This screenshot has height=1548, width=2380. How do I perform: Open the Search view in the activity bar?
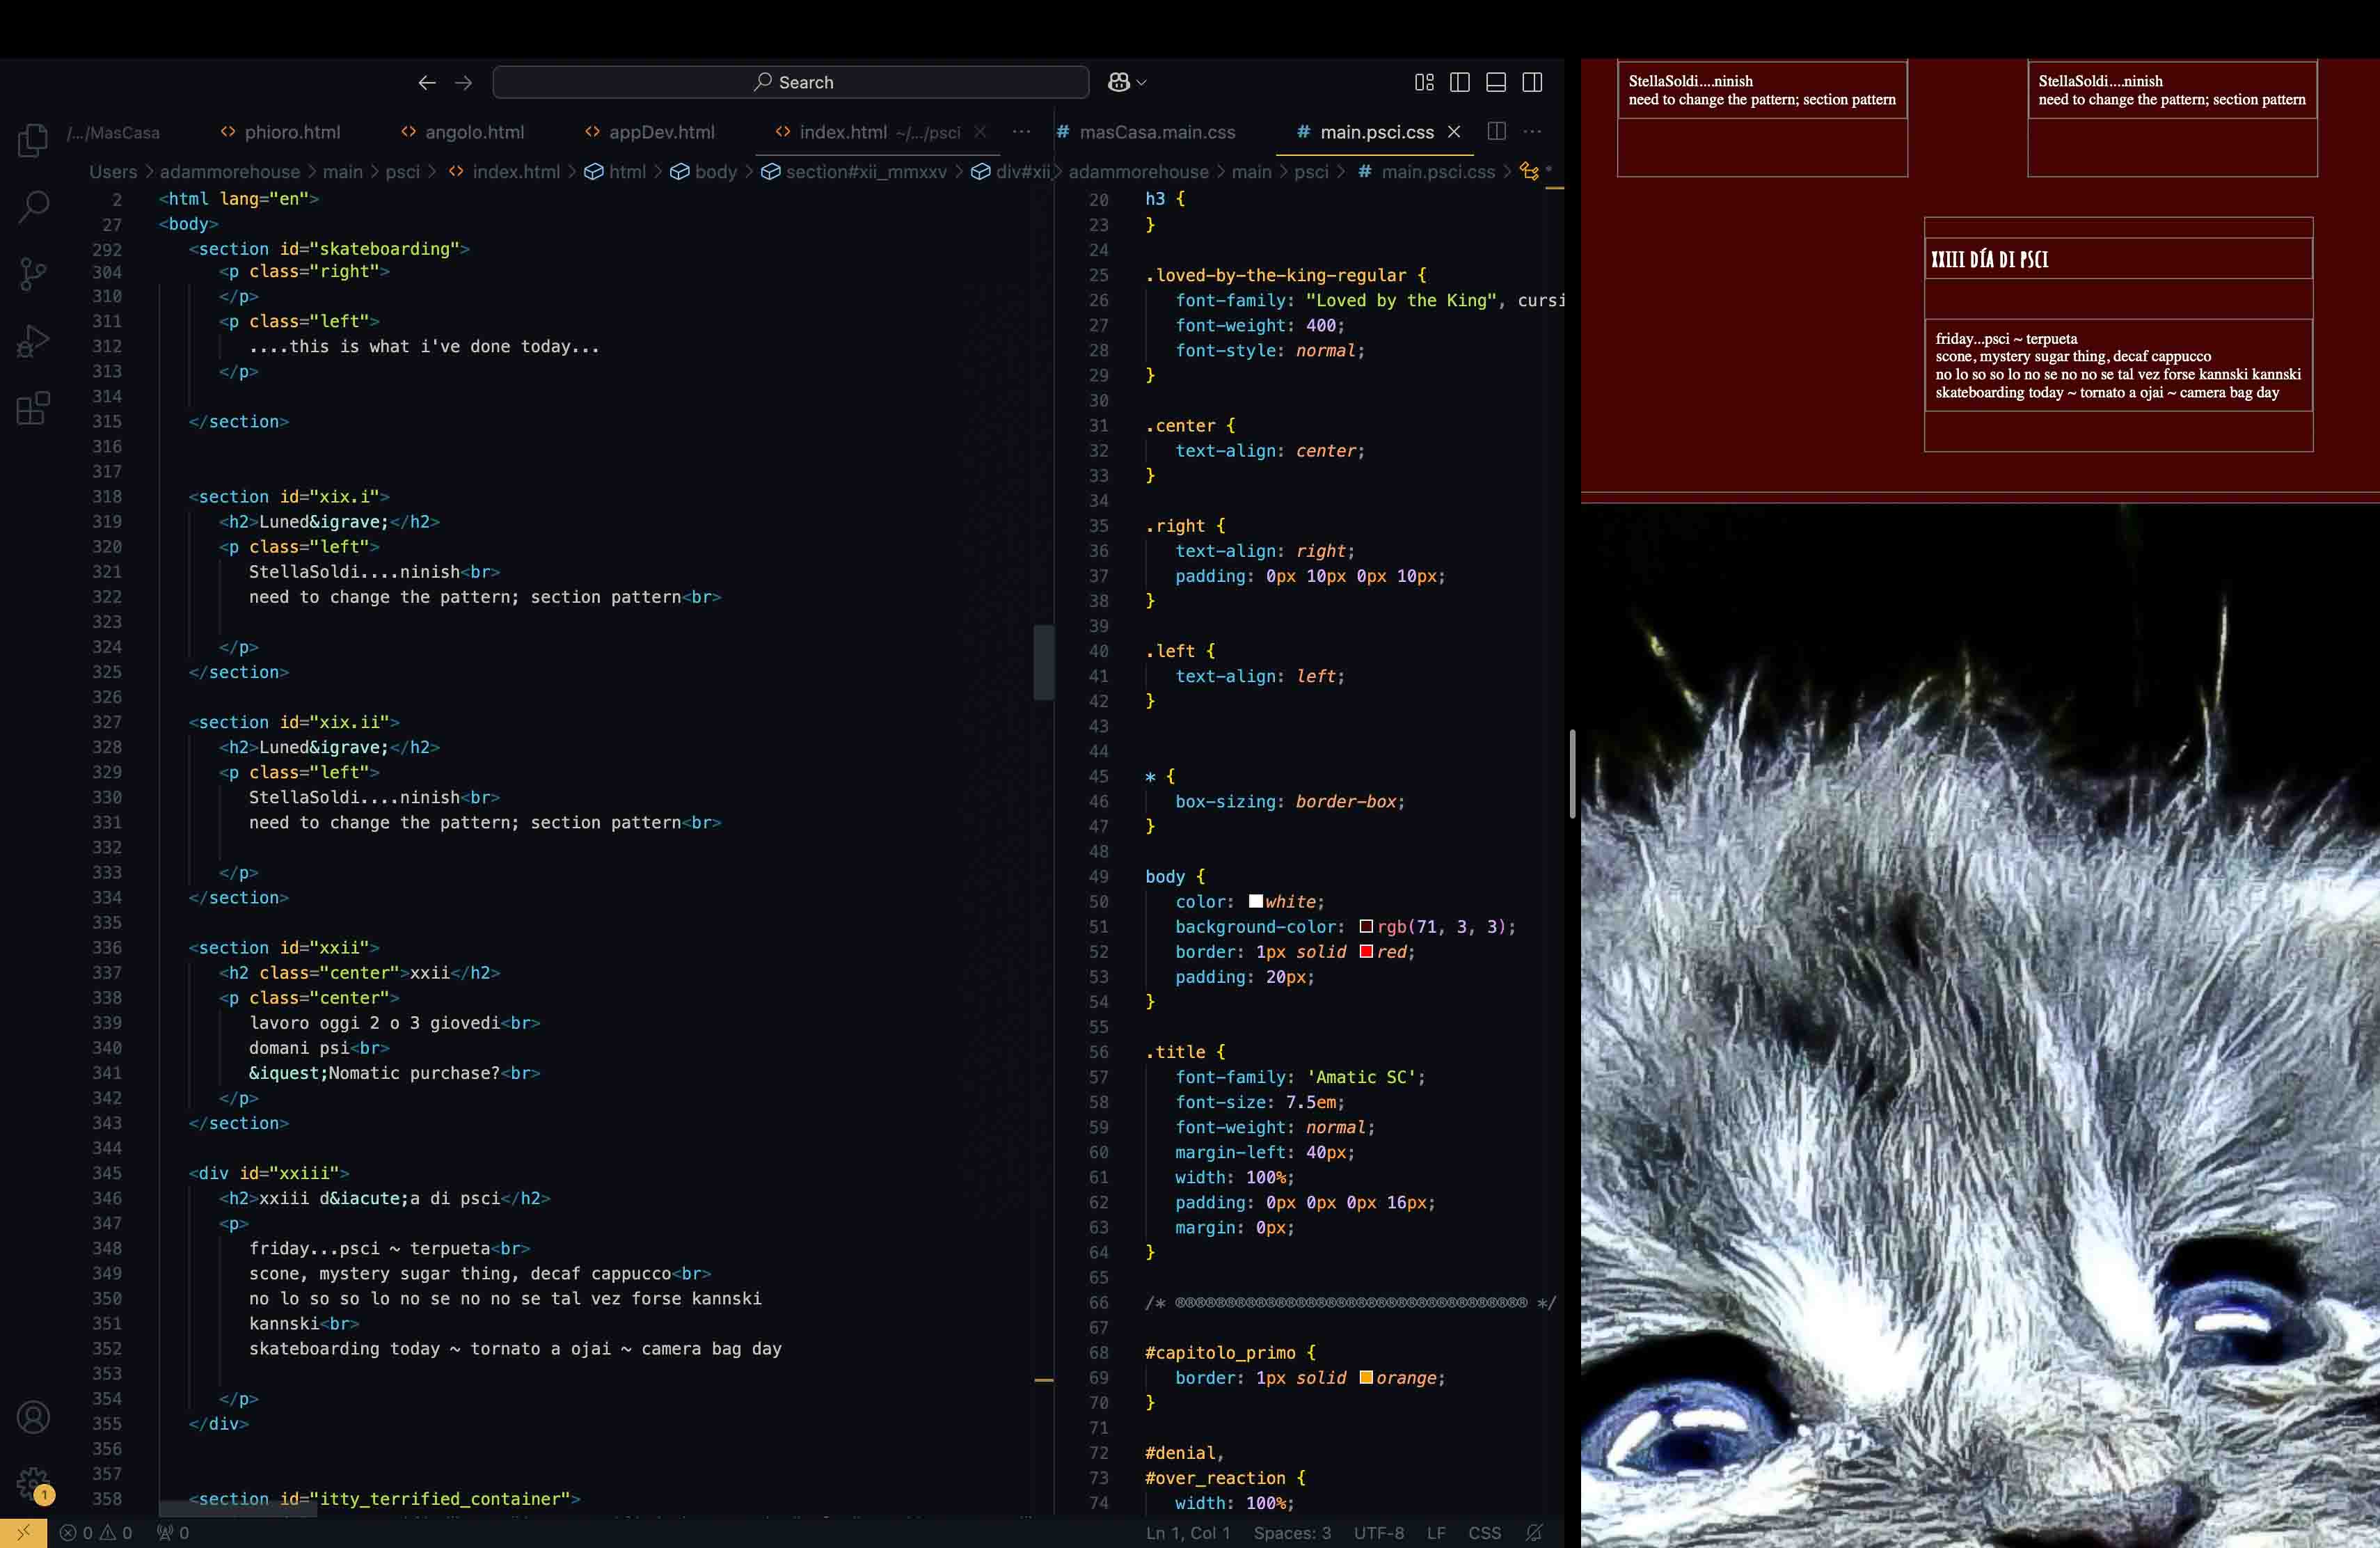[x=33, y=207]
